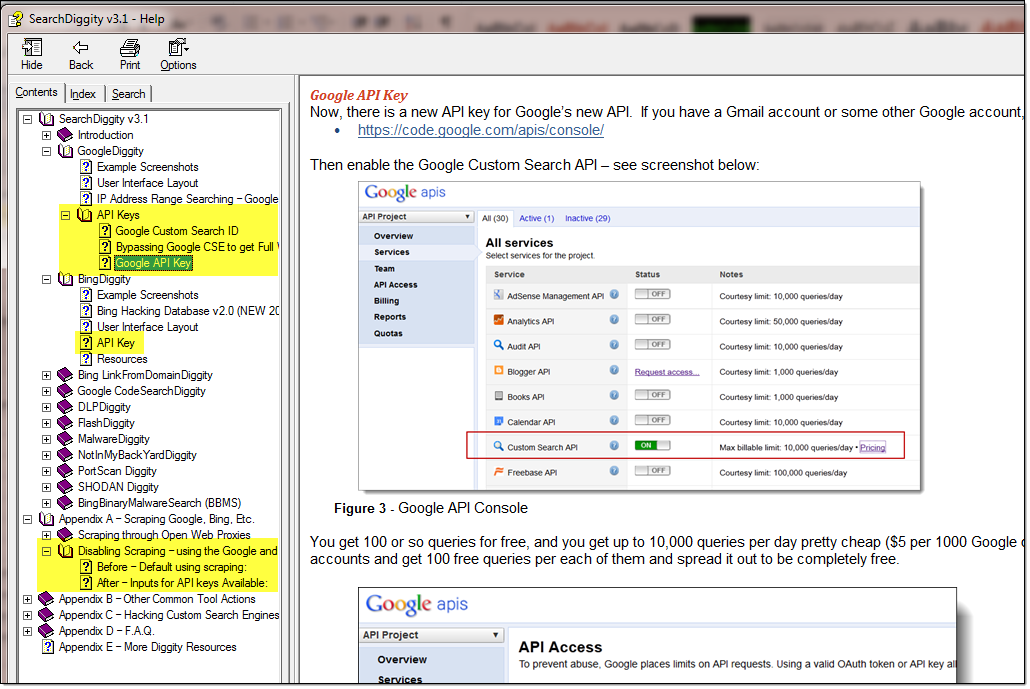
Task: Click Billing in the Google apis sidebar
Action: tap(386, 301)
